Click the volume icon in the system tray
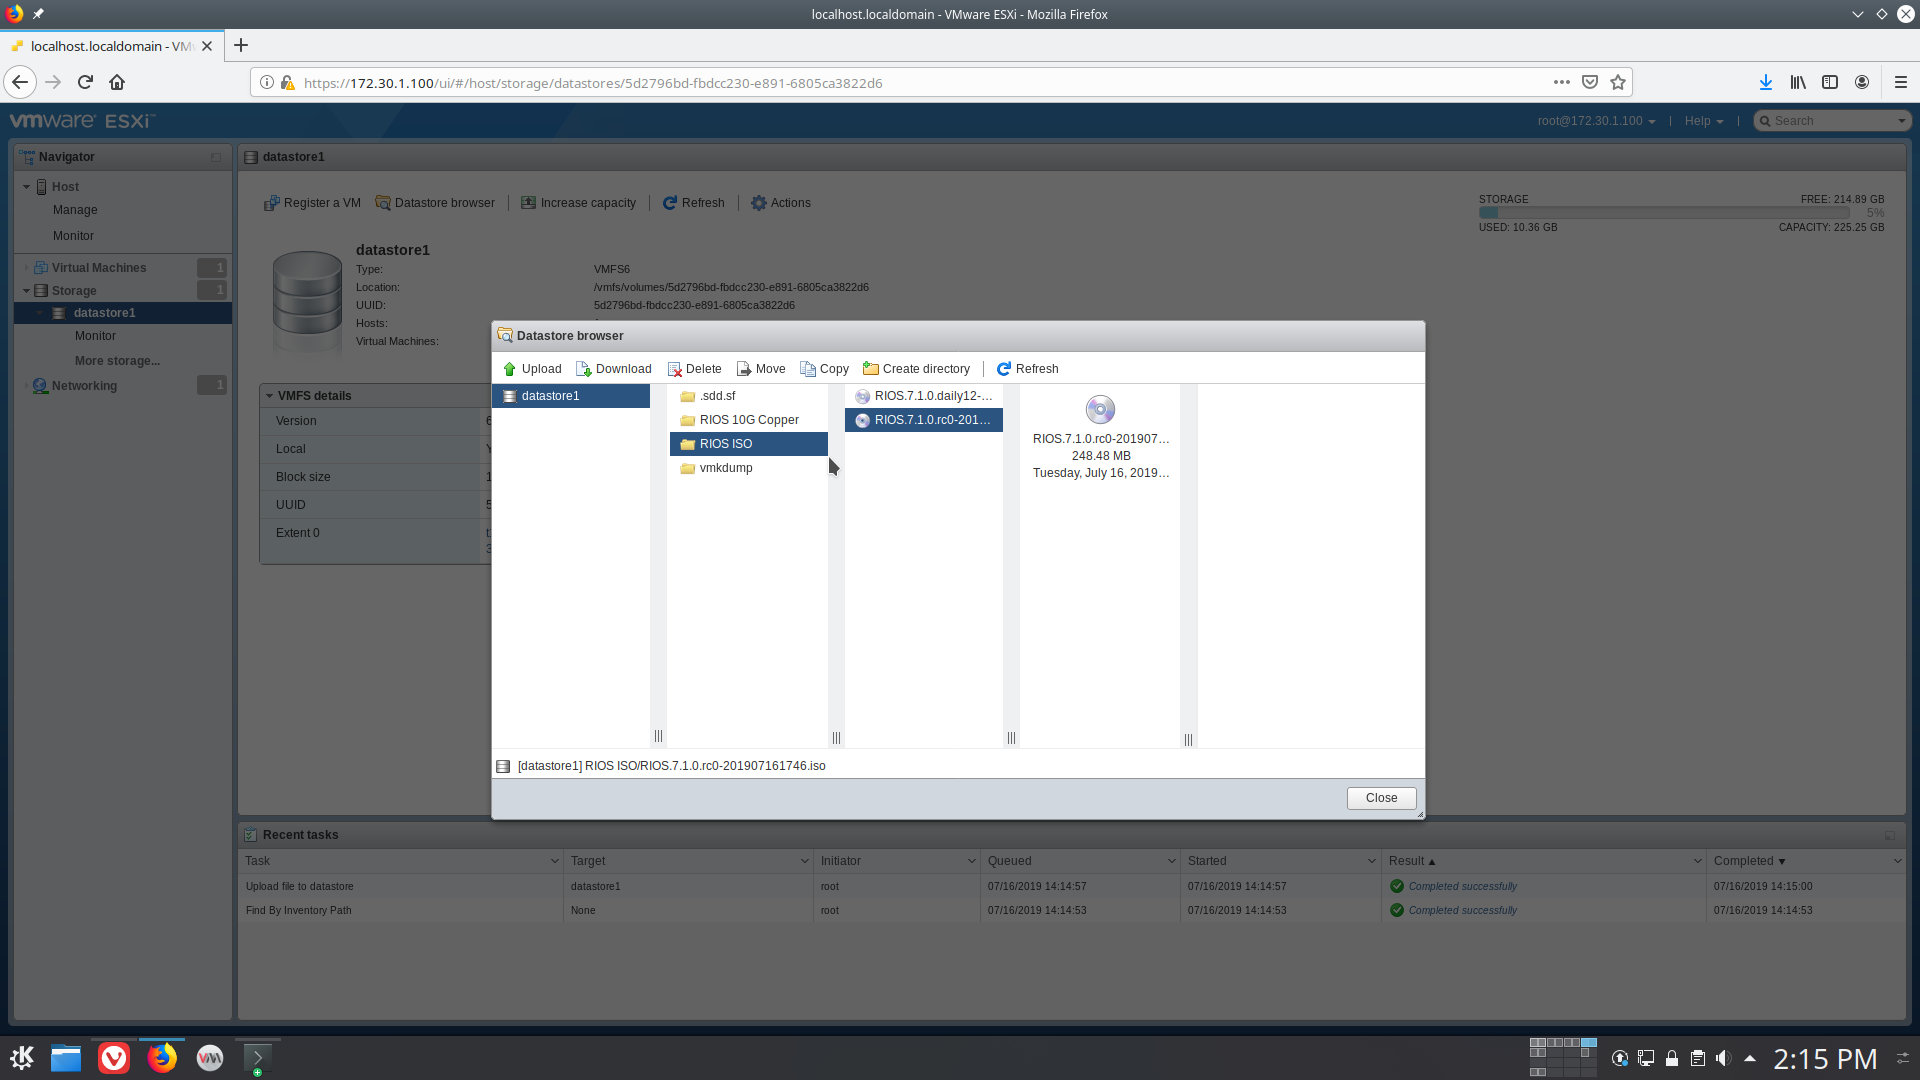 1723,1058
